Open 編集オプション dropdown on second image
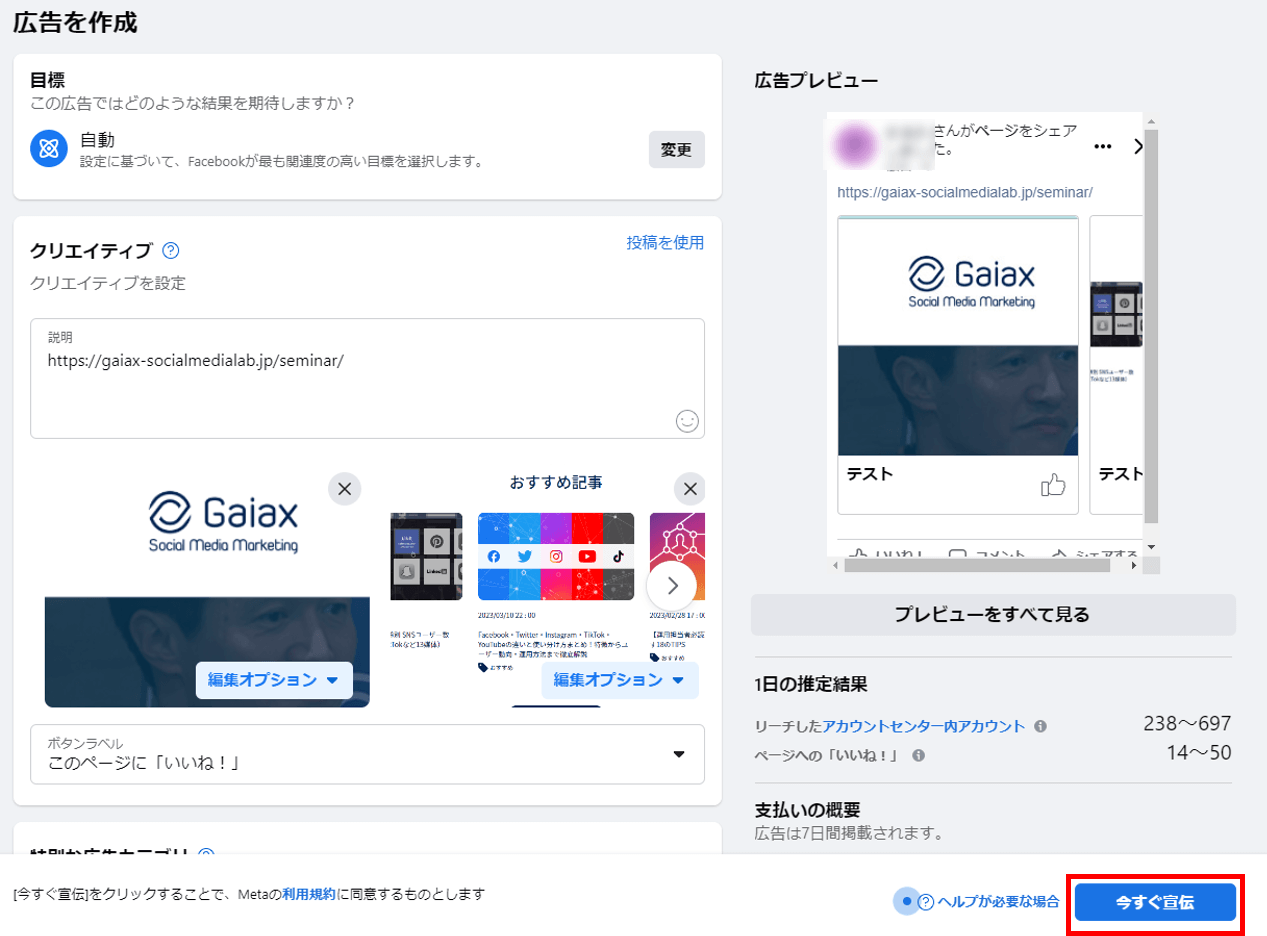This screenshot has height=936, width=1267. (x=619, y=680)
